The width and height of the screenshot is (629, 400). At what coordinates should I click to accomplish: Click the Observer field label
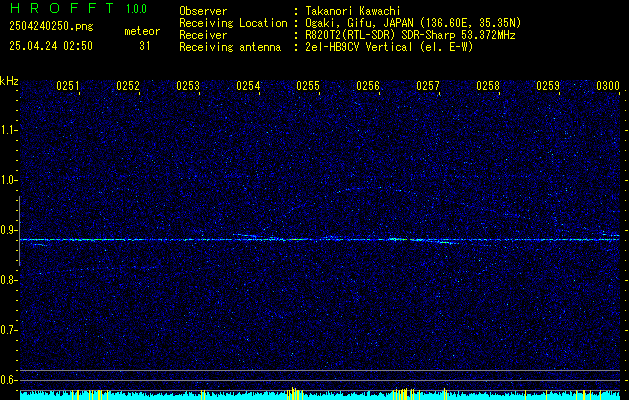tap(203, 11)
